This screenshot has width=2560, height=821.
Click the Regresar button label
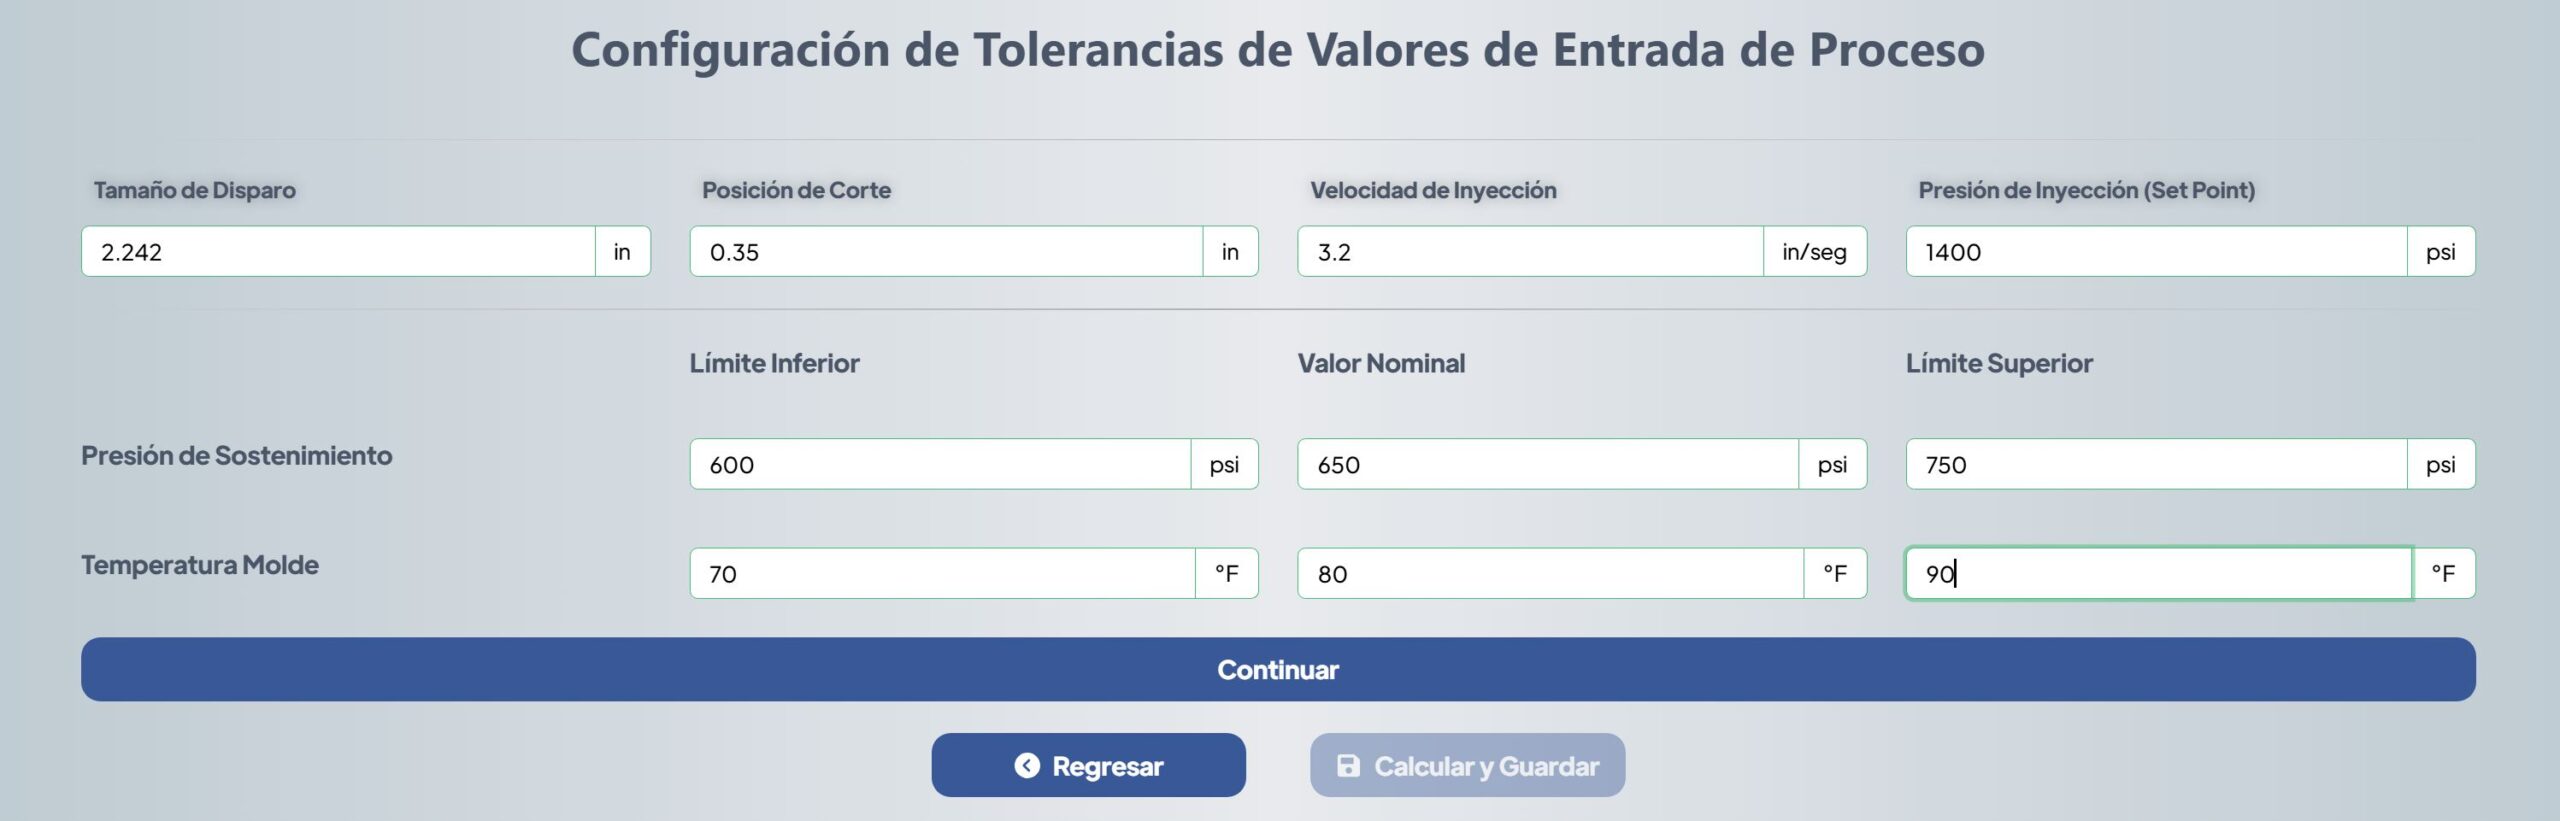point(1107,766)
